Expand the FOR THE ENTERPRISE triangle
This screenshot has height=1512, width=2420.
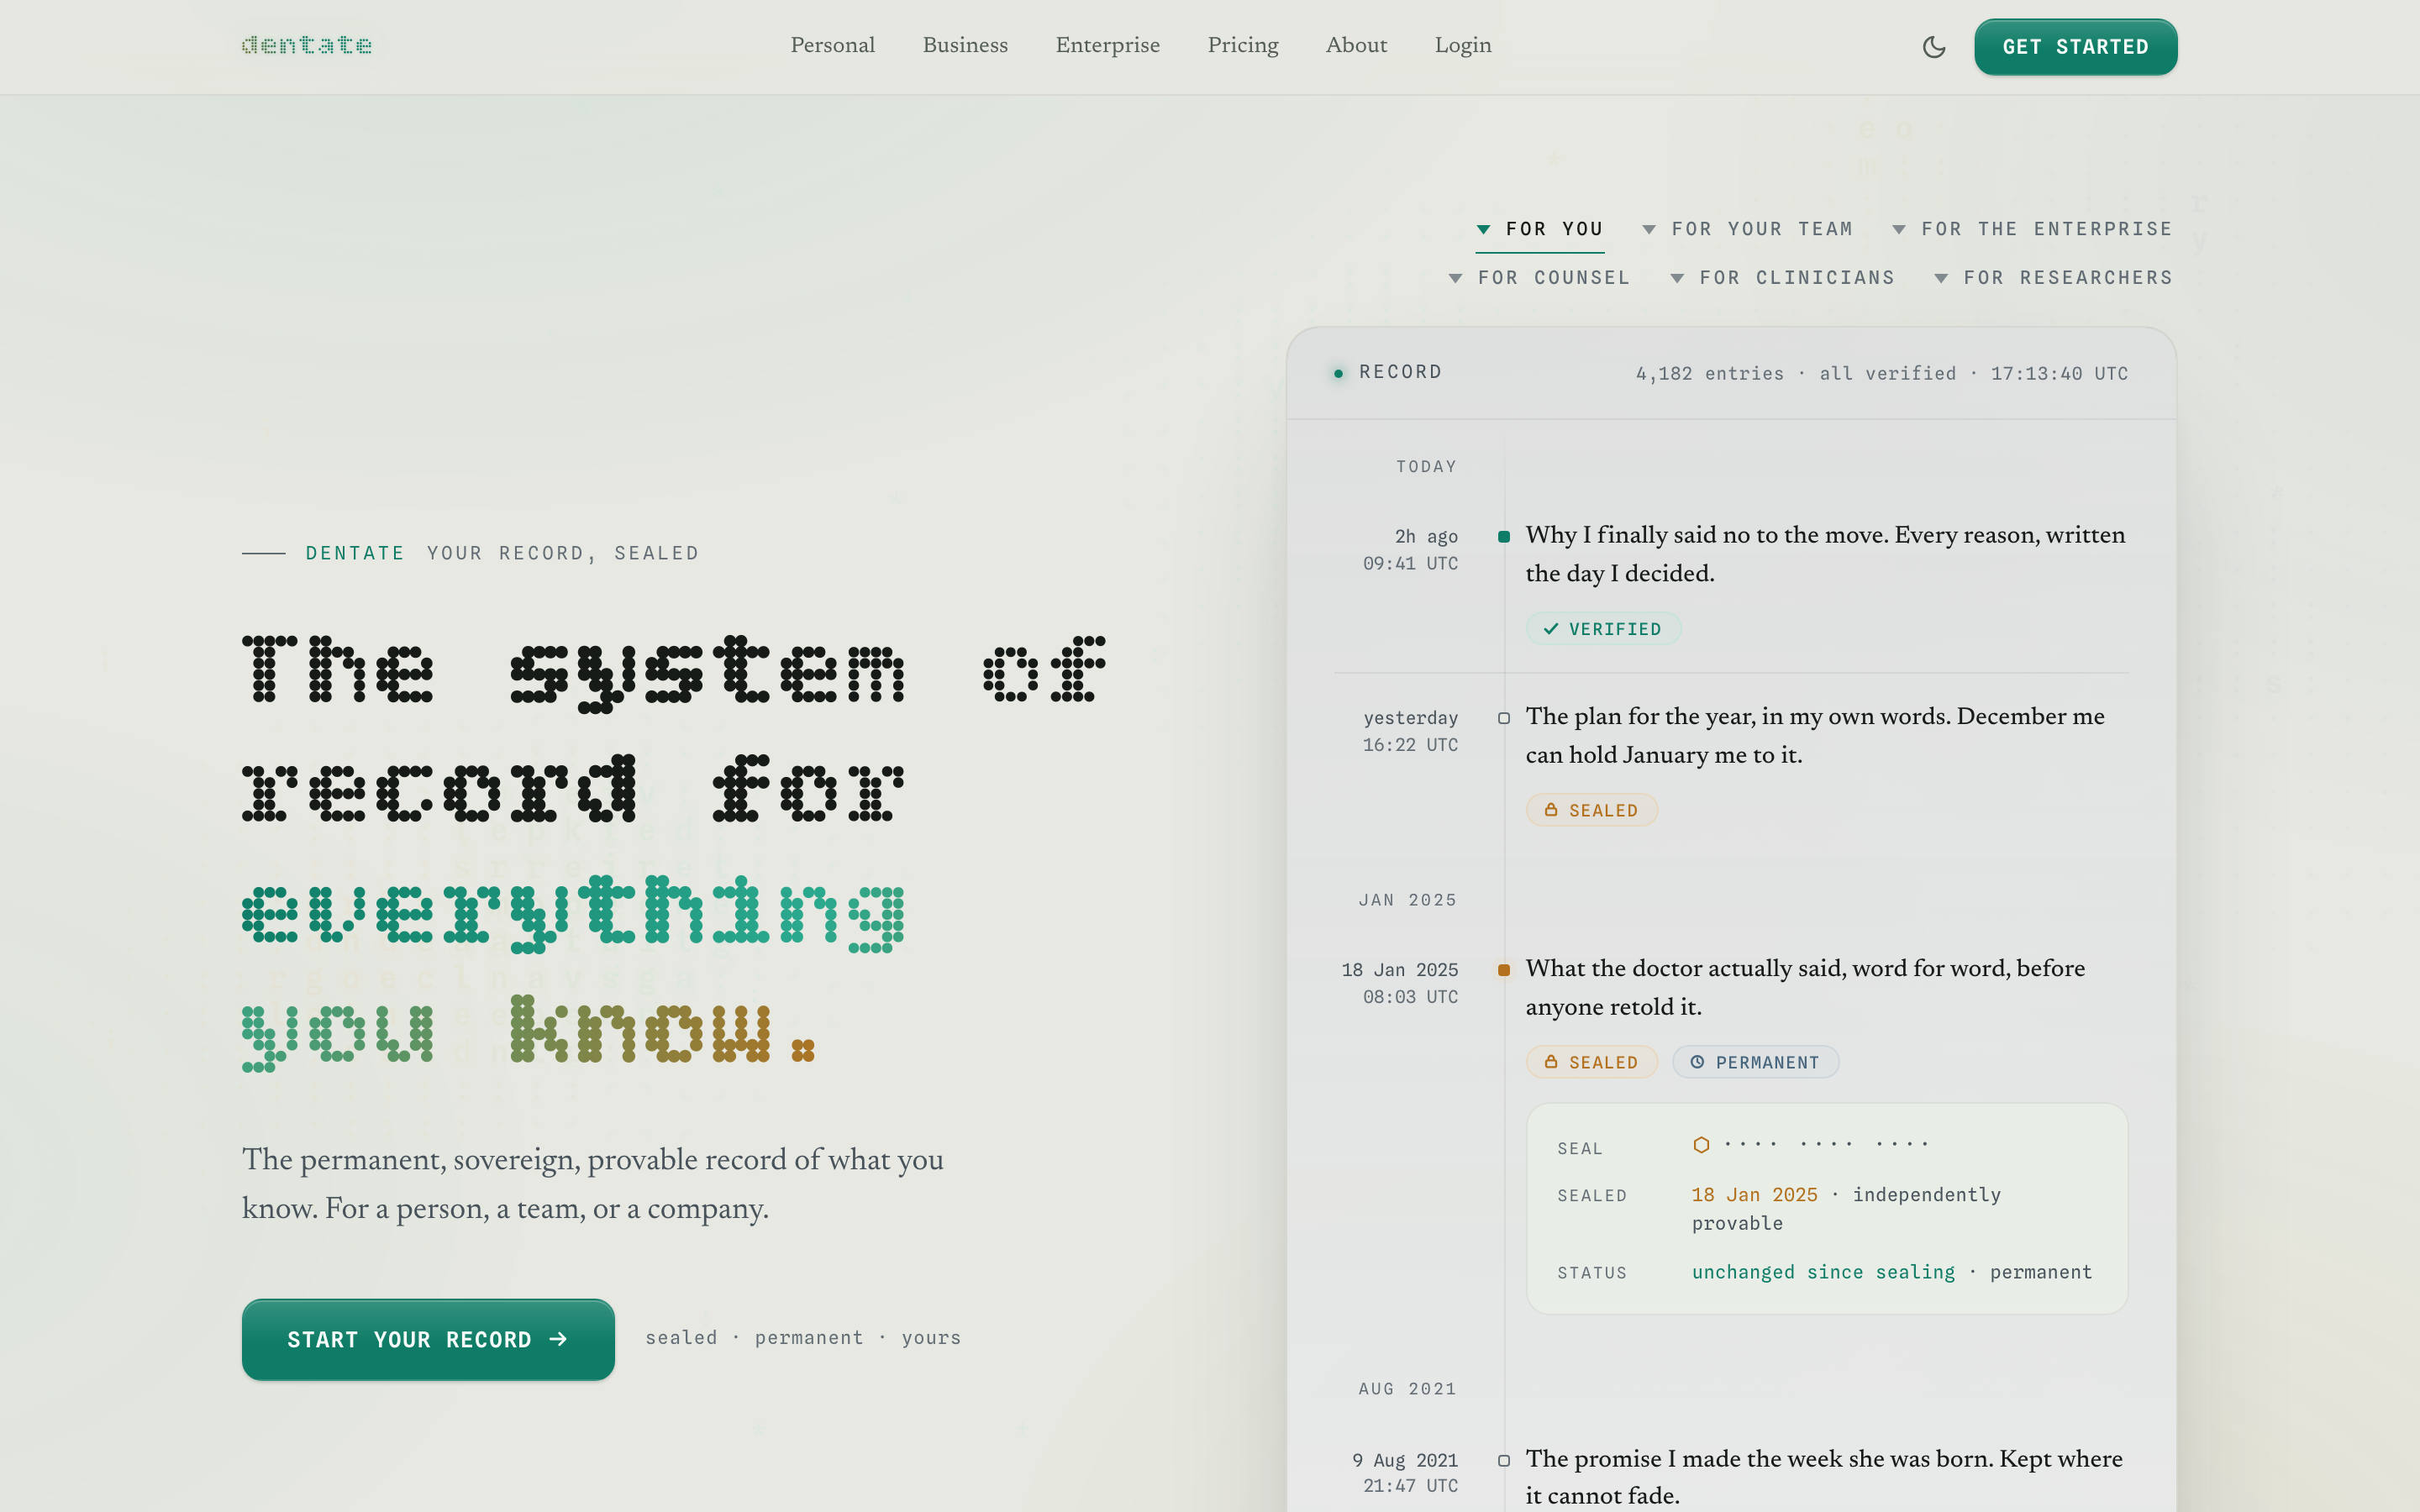[x=1899, y=230]
